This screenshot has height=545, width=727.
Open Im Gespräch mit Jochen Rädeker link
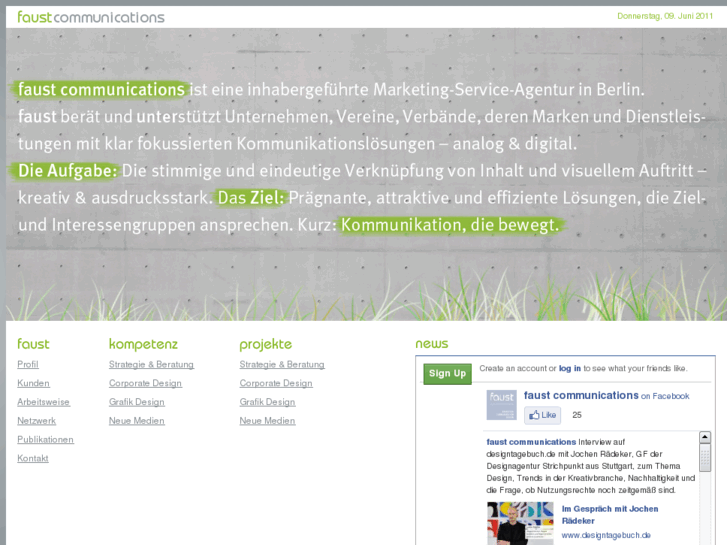coord(610,515)
